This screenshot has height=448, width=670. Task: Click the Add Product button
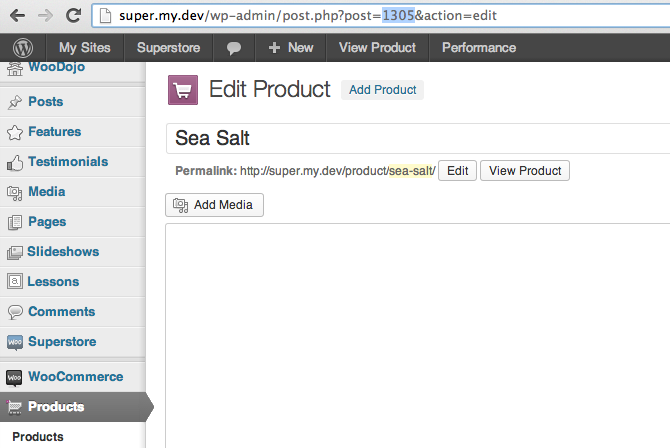point(382,90)
